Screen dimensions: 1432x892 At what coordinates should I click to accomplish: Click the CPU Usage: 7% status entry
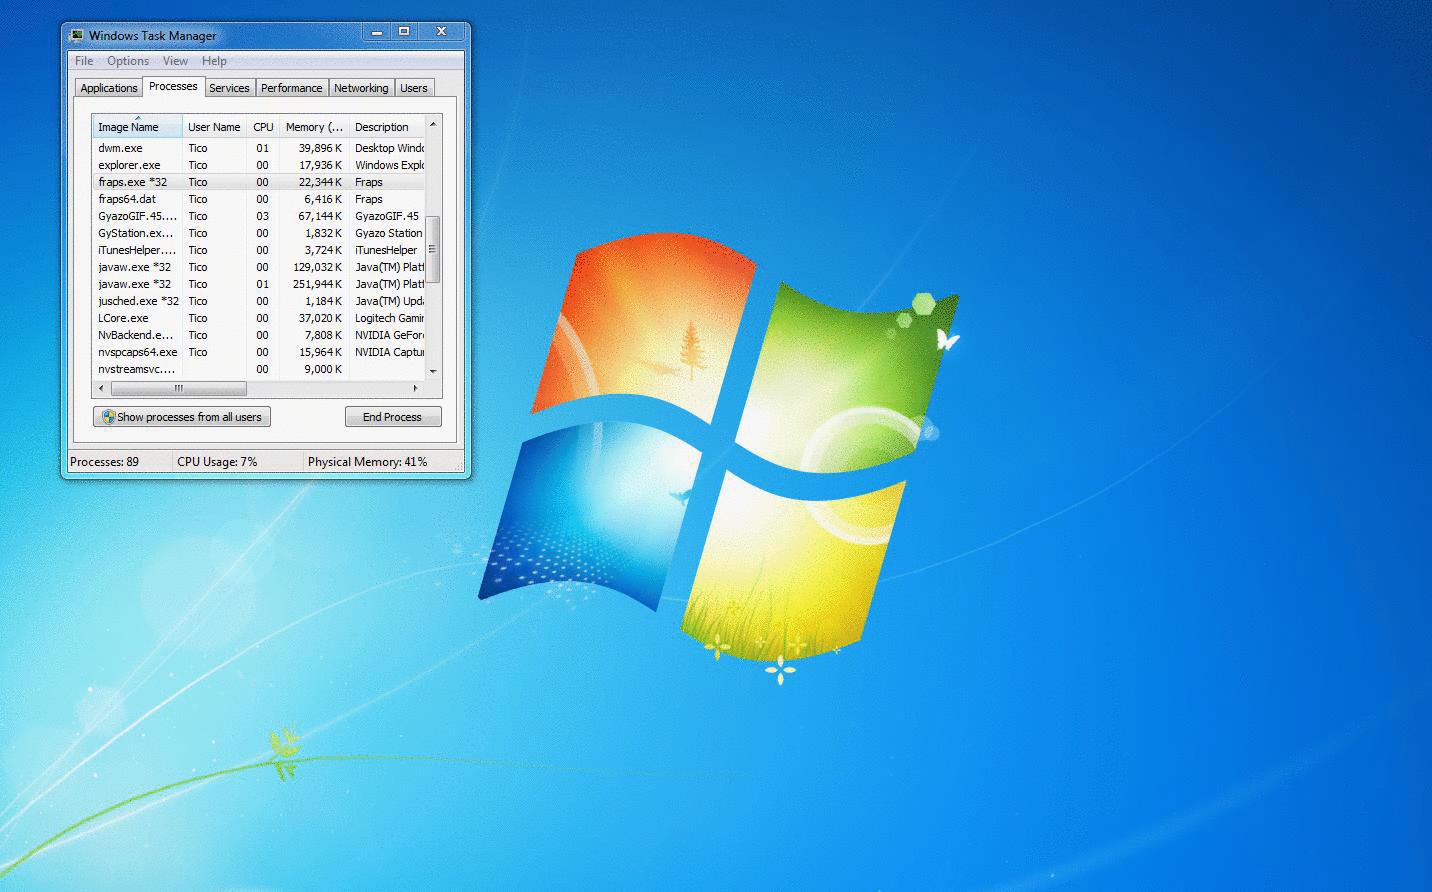click(217, 462)
